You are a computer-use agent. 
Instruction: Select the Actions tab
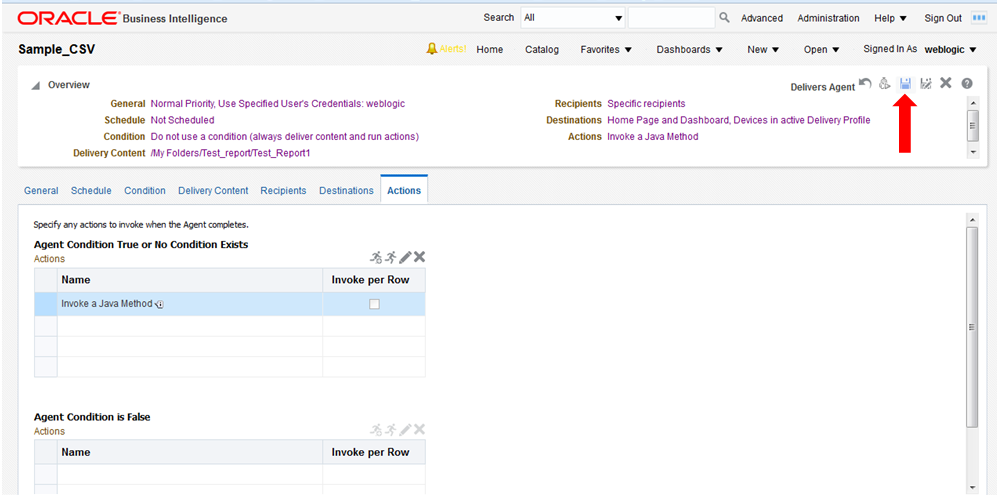[404, 190]
